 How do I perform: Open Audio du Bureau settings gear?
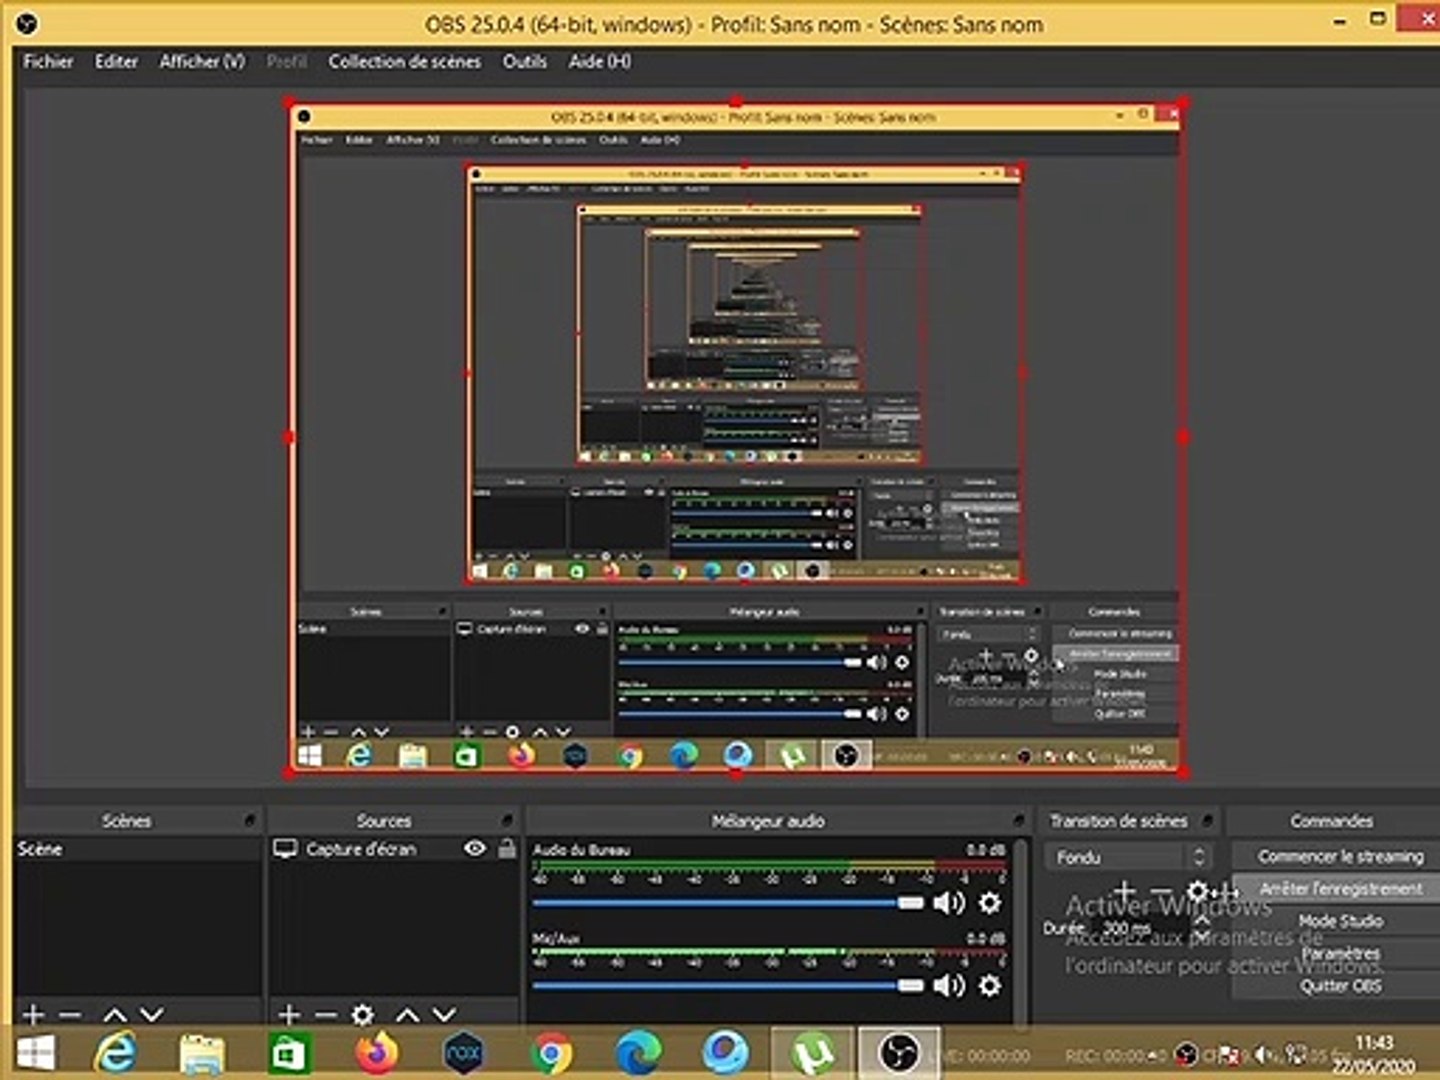[989, 903]
